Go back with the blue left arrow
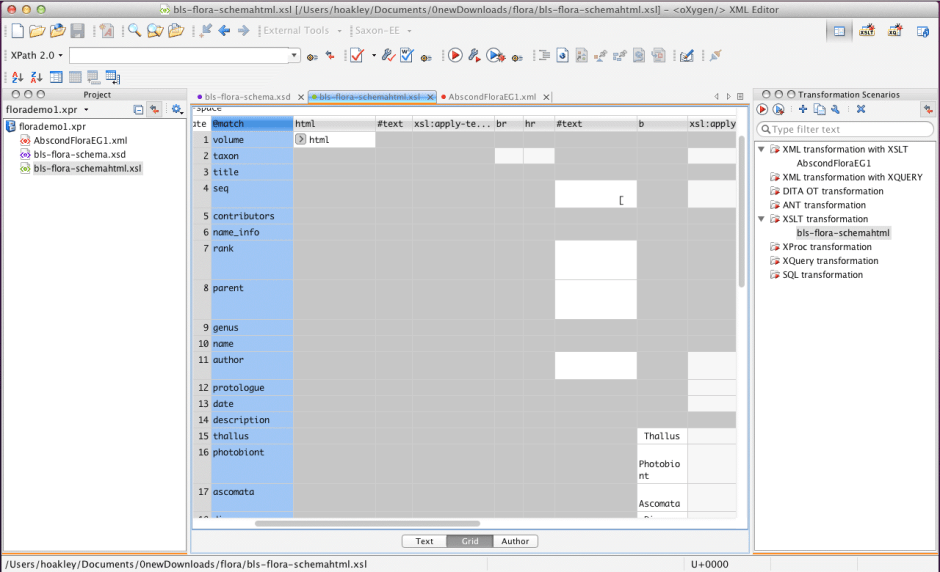Image resolution: width=940 pixels, height=572 pixels. (224, 31)
